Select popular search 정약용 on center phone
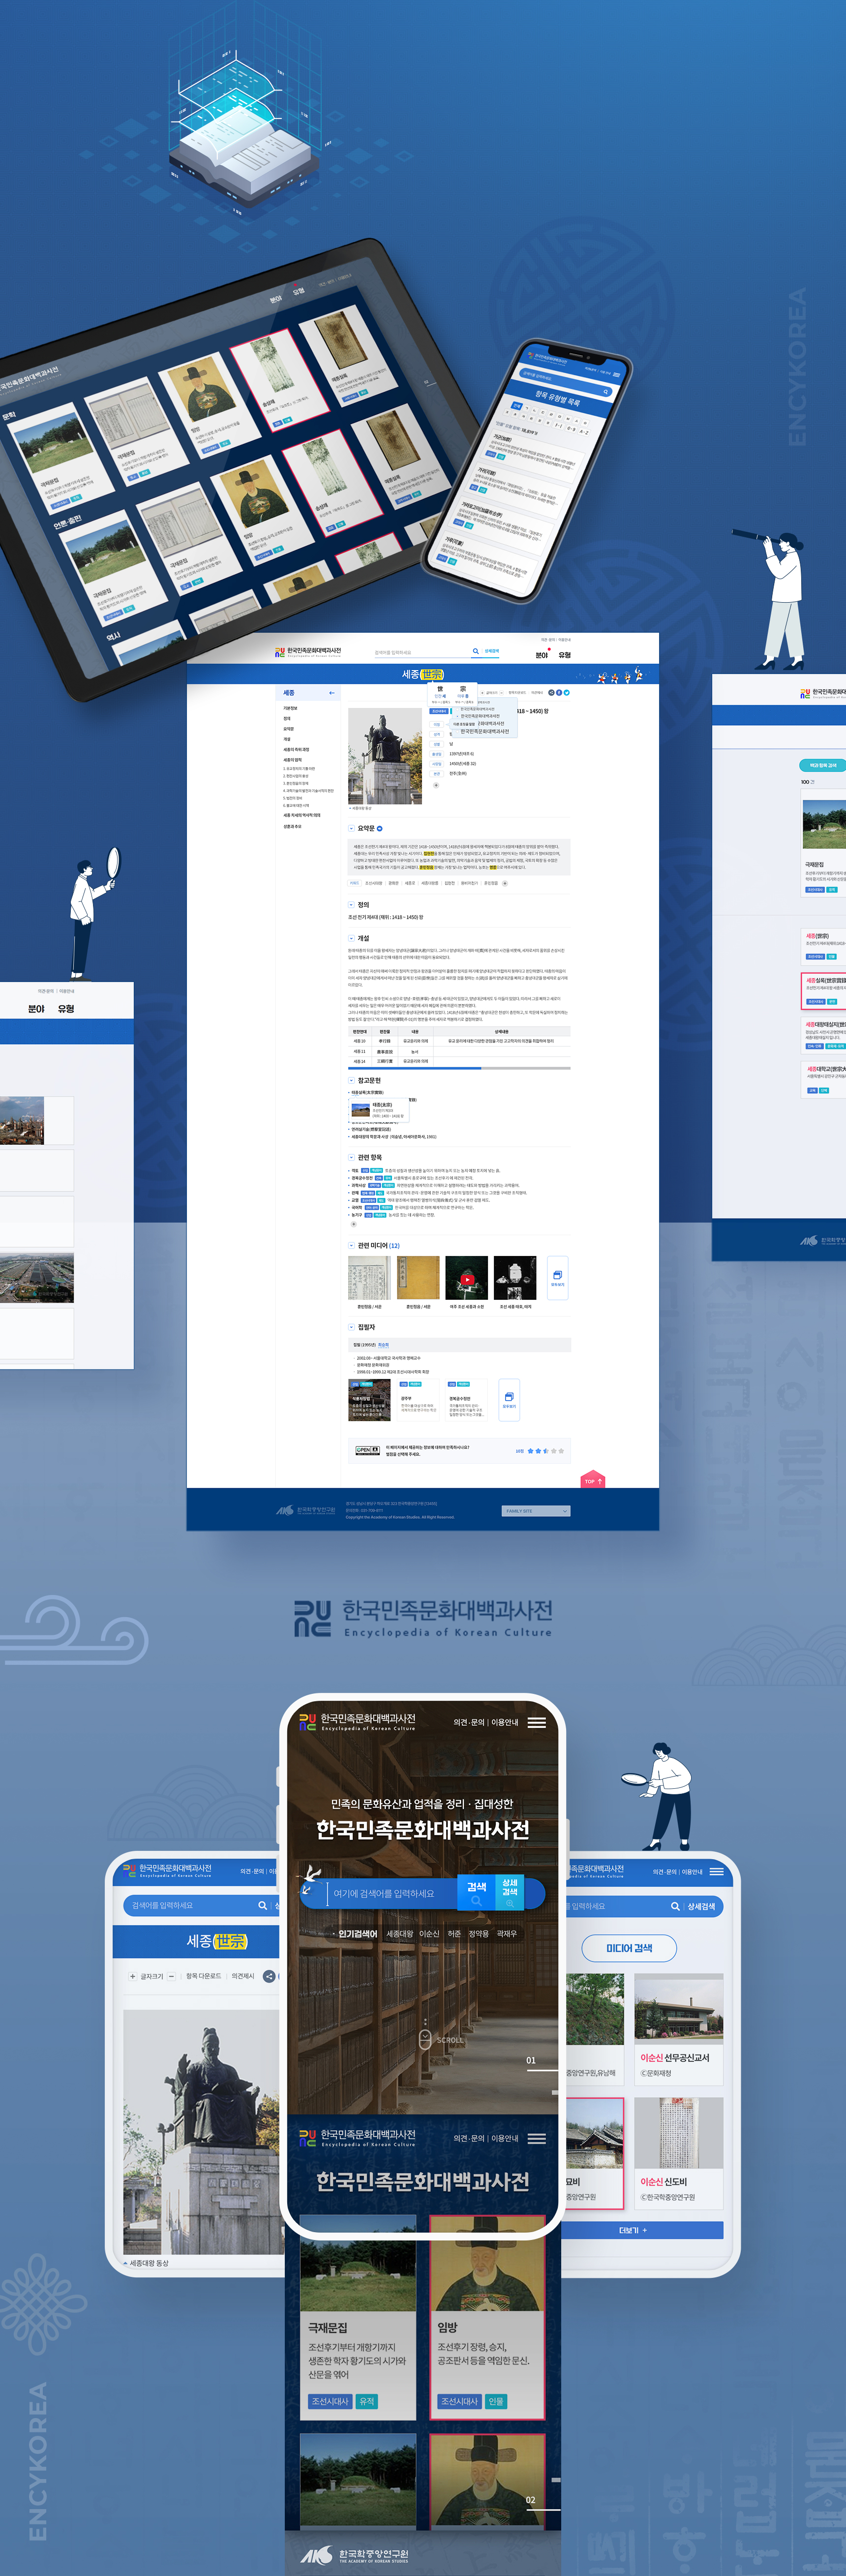 click(x=479, y=1934)
